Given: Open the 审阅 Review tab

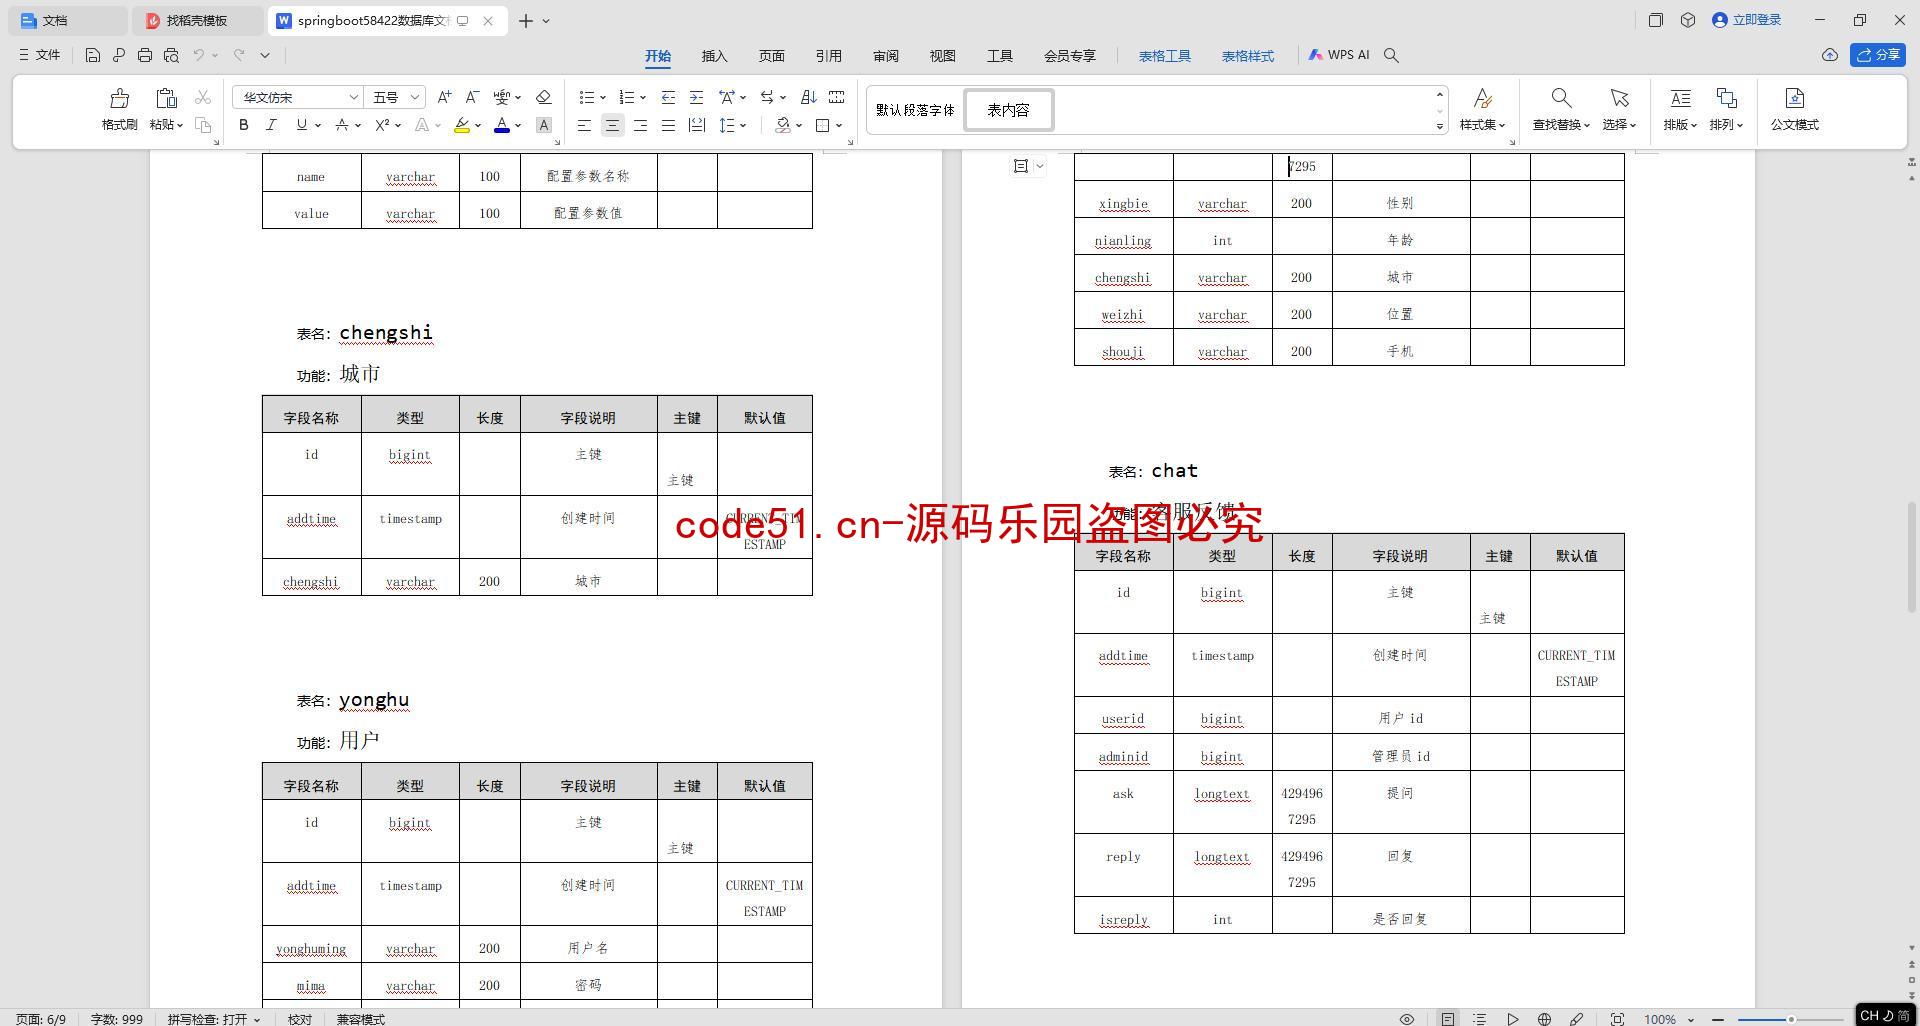Looking at the screenshot, I should (x=885, y=56).
